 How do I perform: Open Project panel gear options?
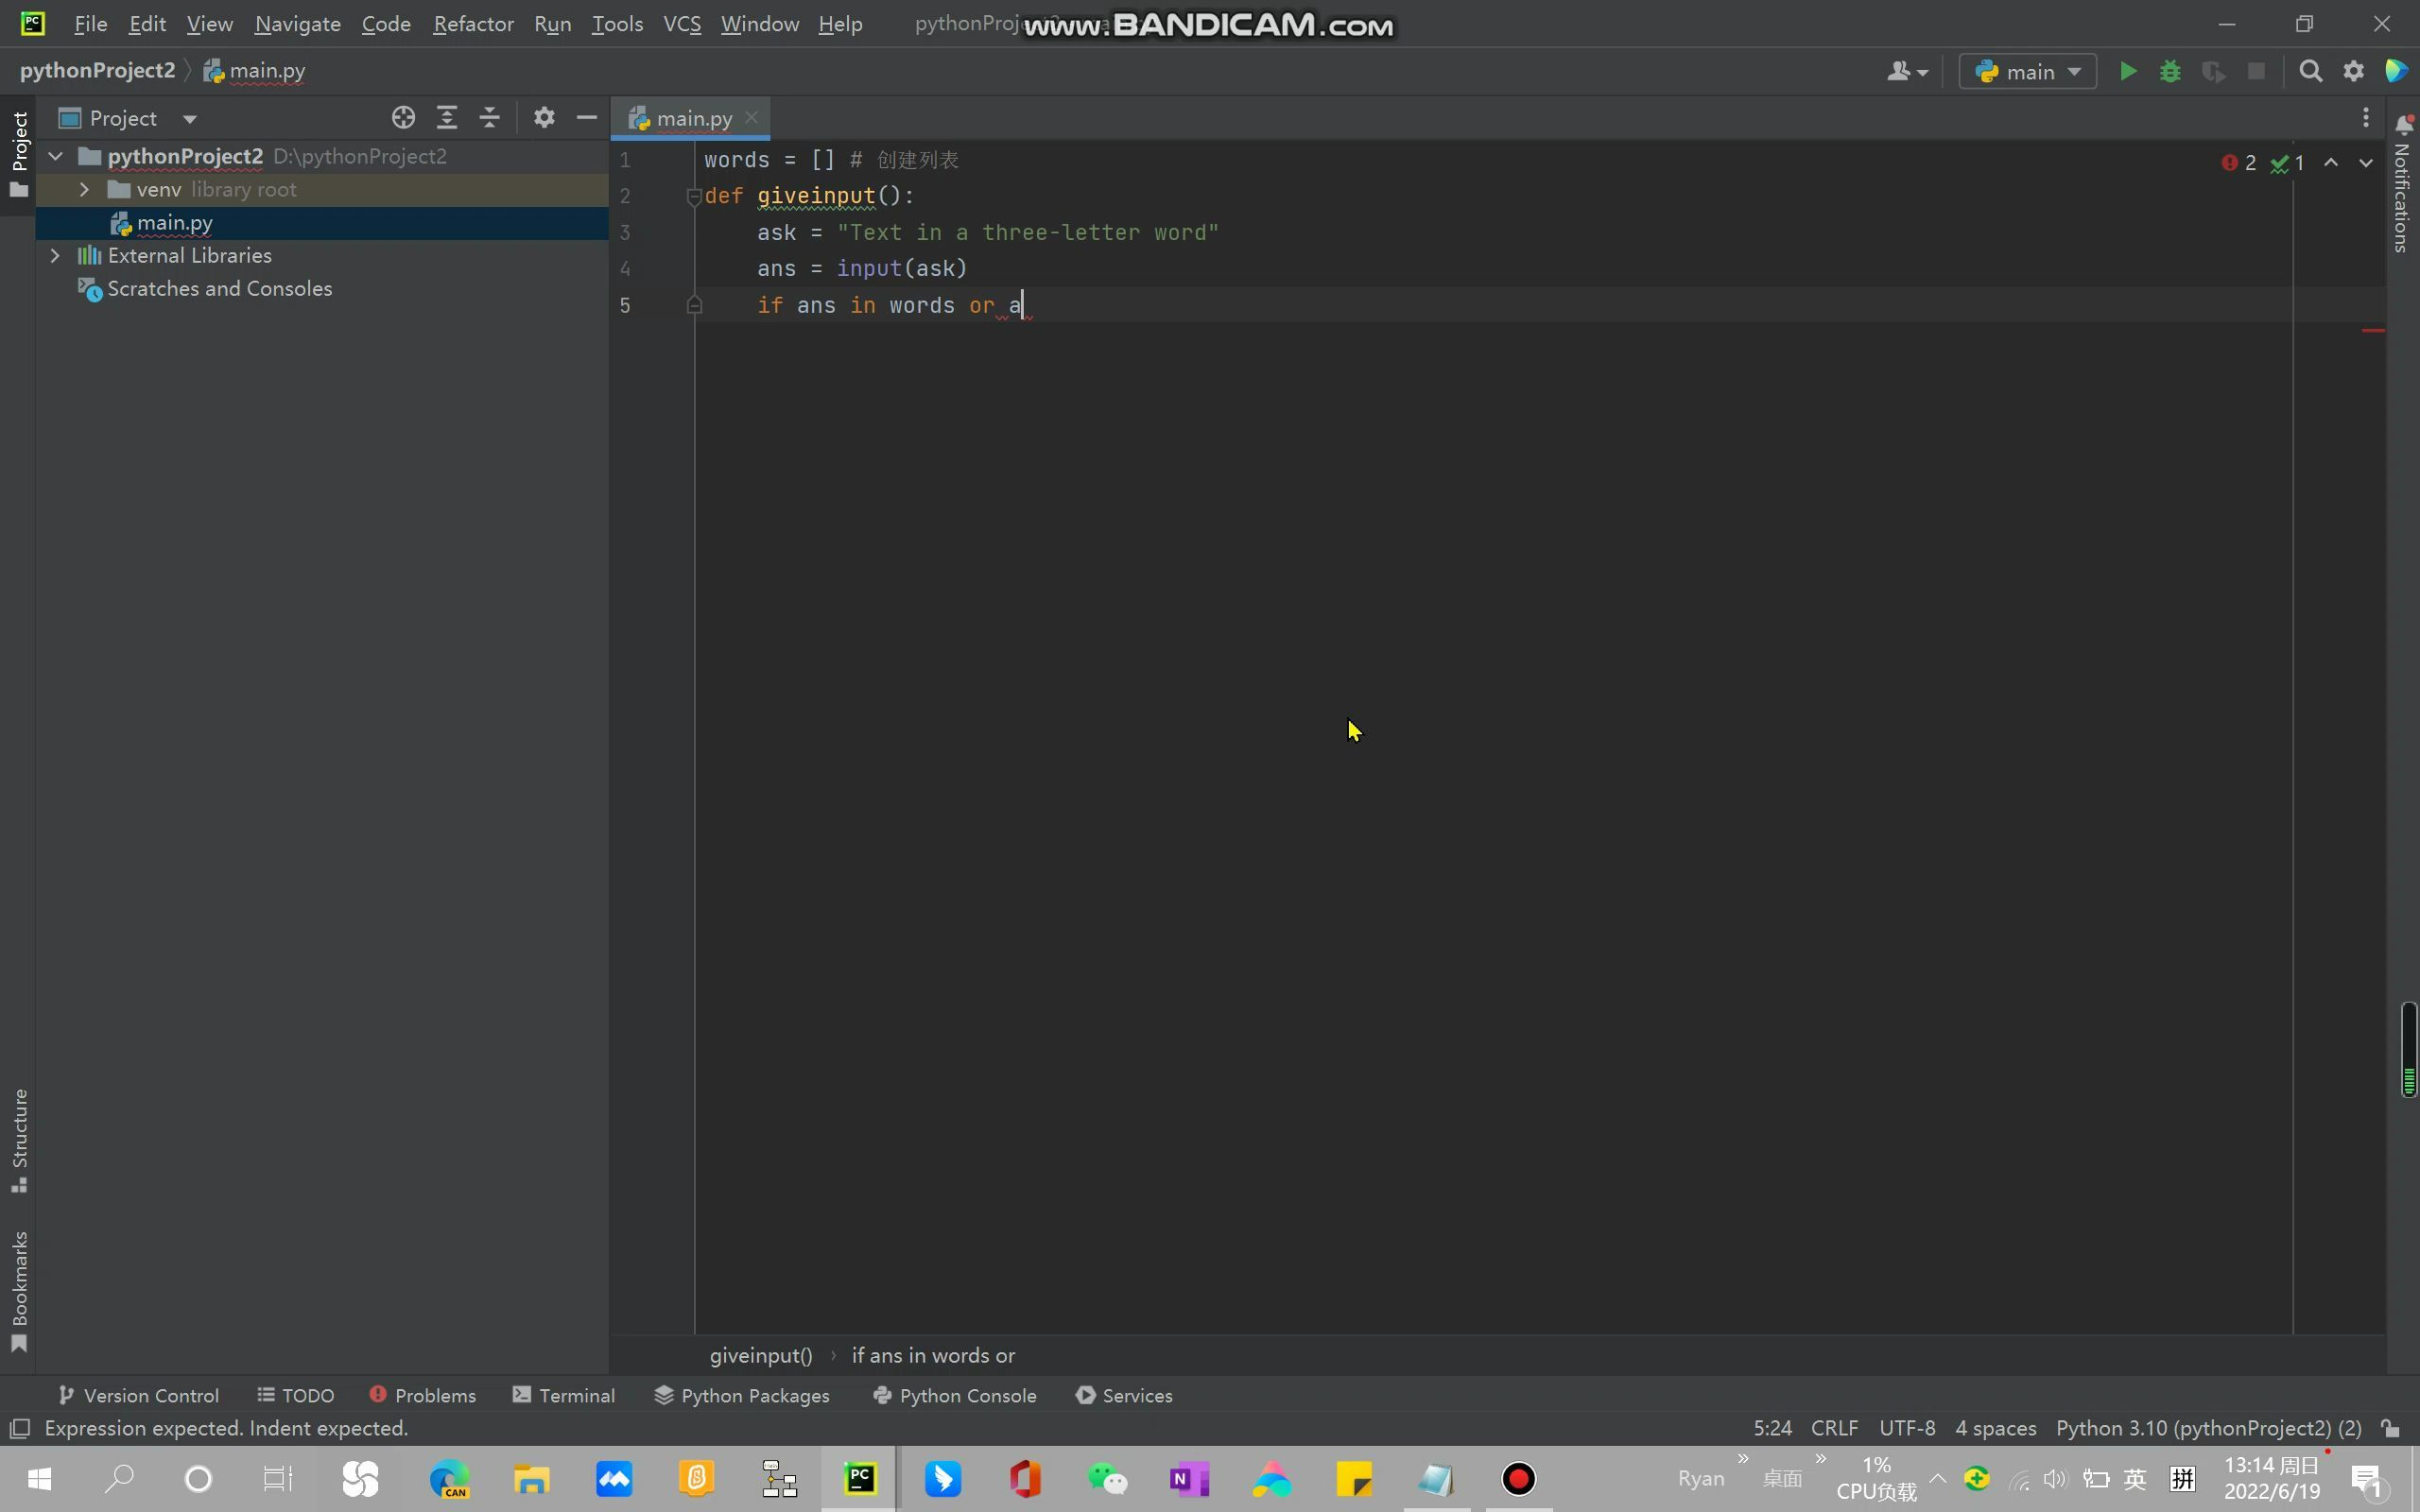click(544, 118)
